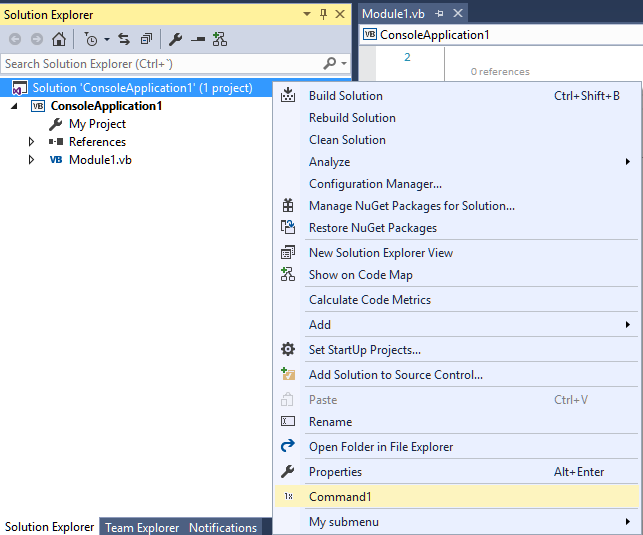
Task: Choose Command1 menu entry
Action: pos(456,497)
